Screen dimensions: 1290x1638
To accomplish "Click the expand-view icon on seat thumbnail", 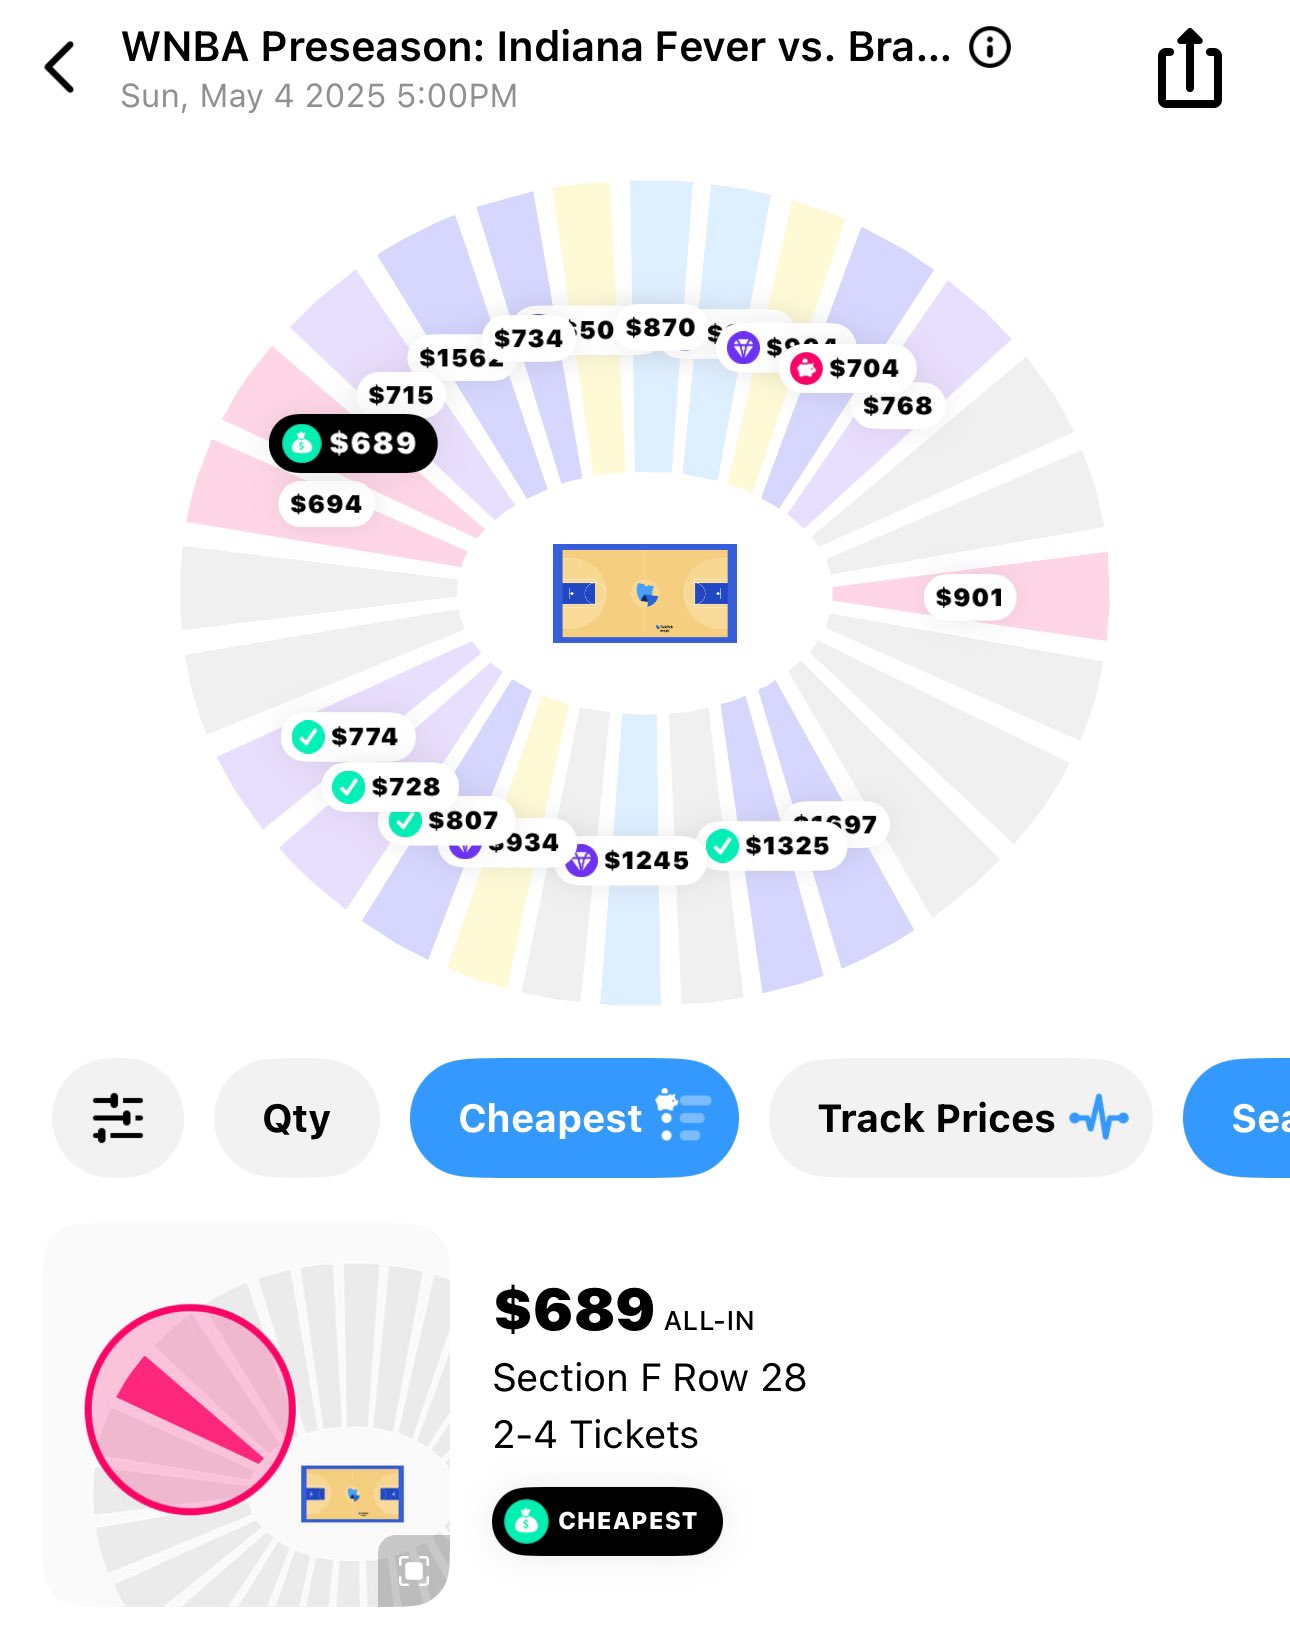I will click(414, 1570).
